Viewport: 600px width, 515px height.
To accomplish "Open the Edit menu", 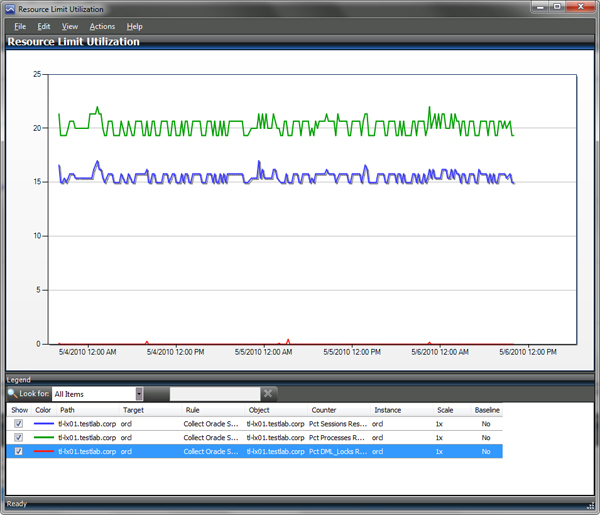I will click(44, 26).
